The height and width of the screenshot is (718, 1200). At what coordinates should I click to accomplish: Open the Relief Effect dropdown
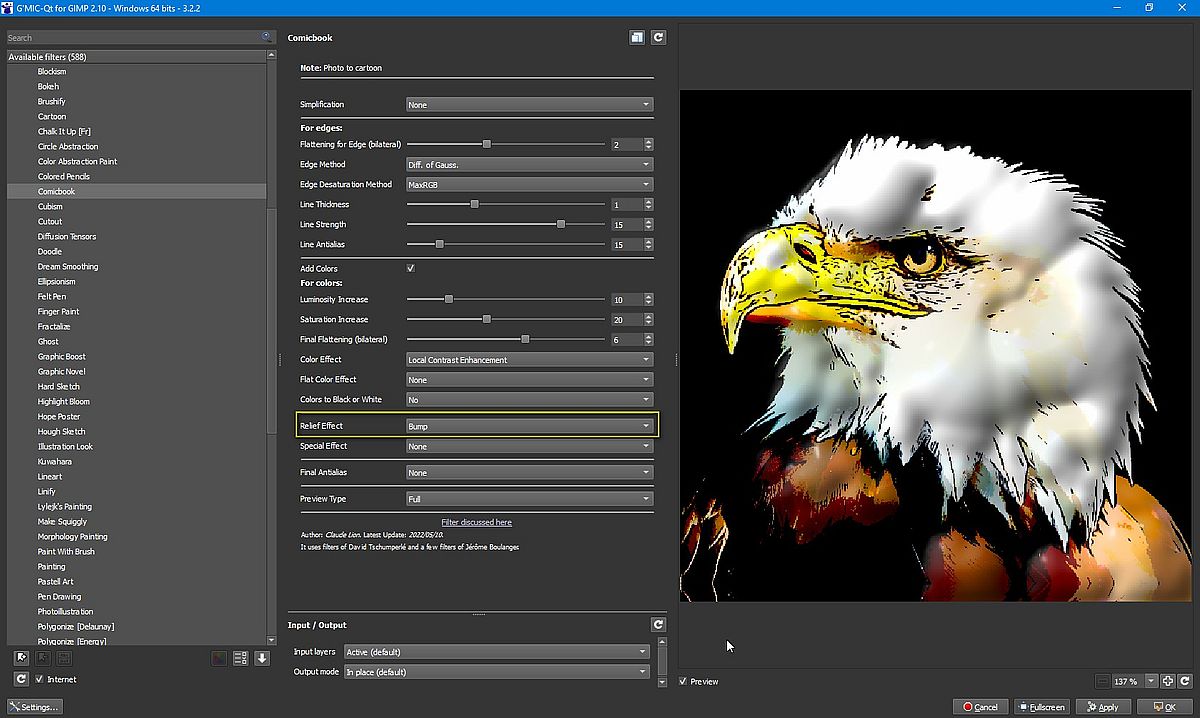pyautogui.click(x=529, y=426)
